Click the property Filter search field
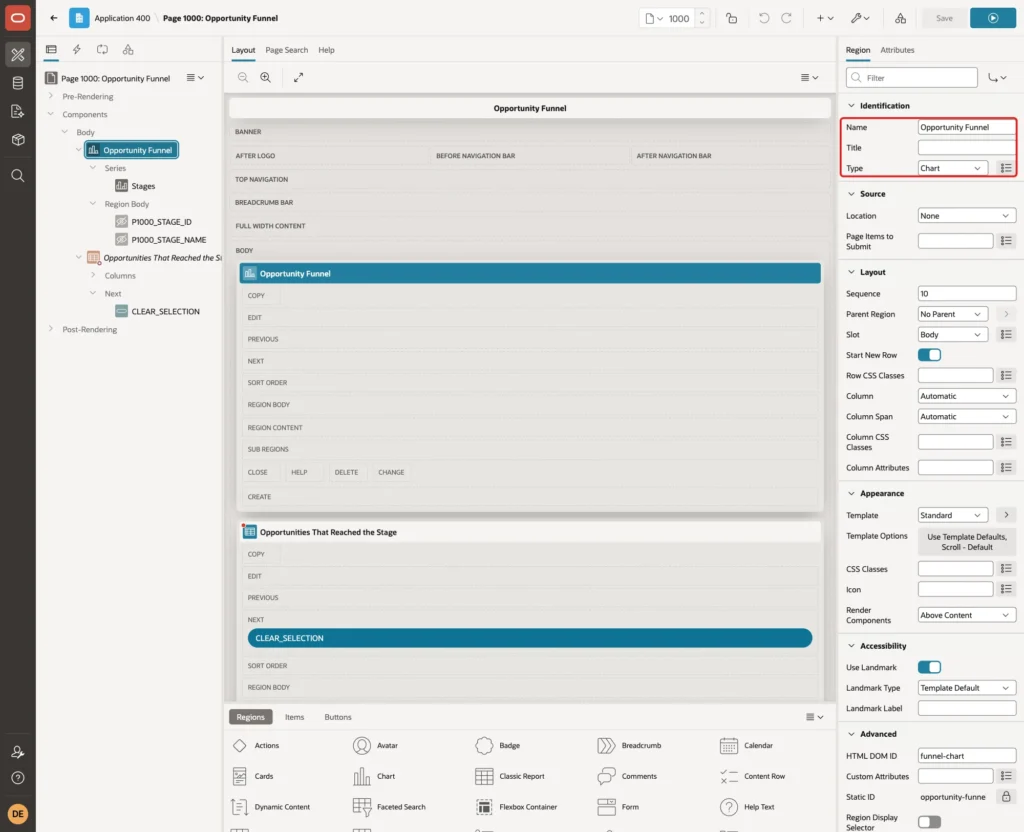The height and width of the screenshot is (832, 1024). (x=912, y=78)
